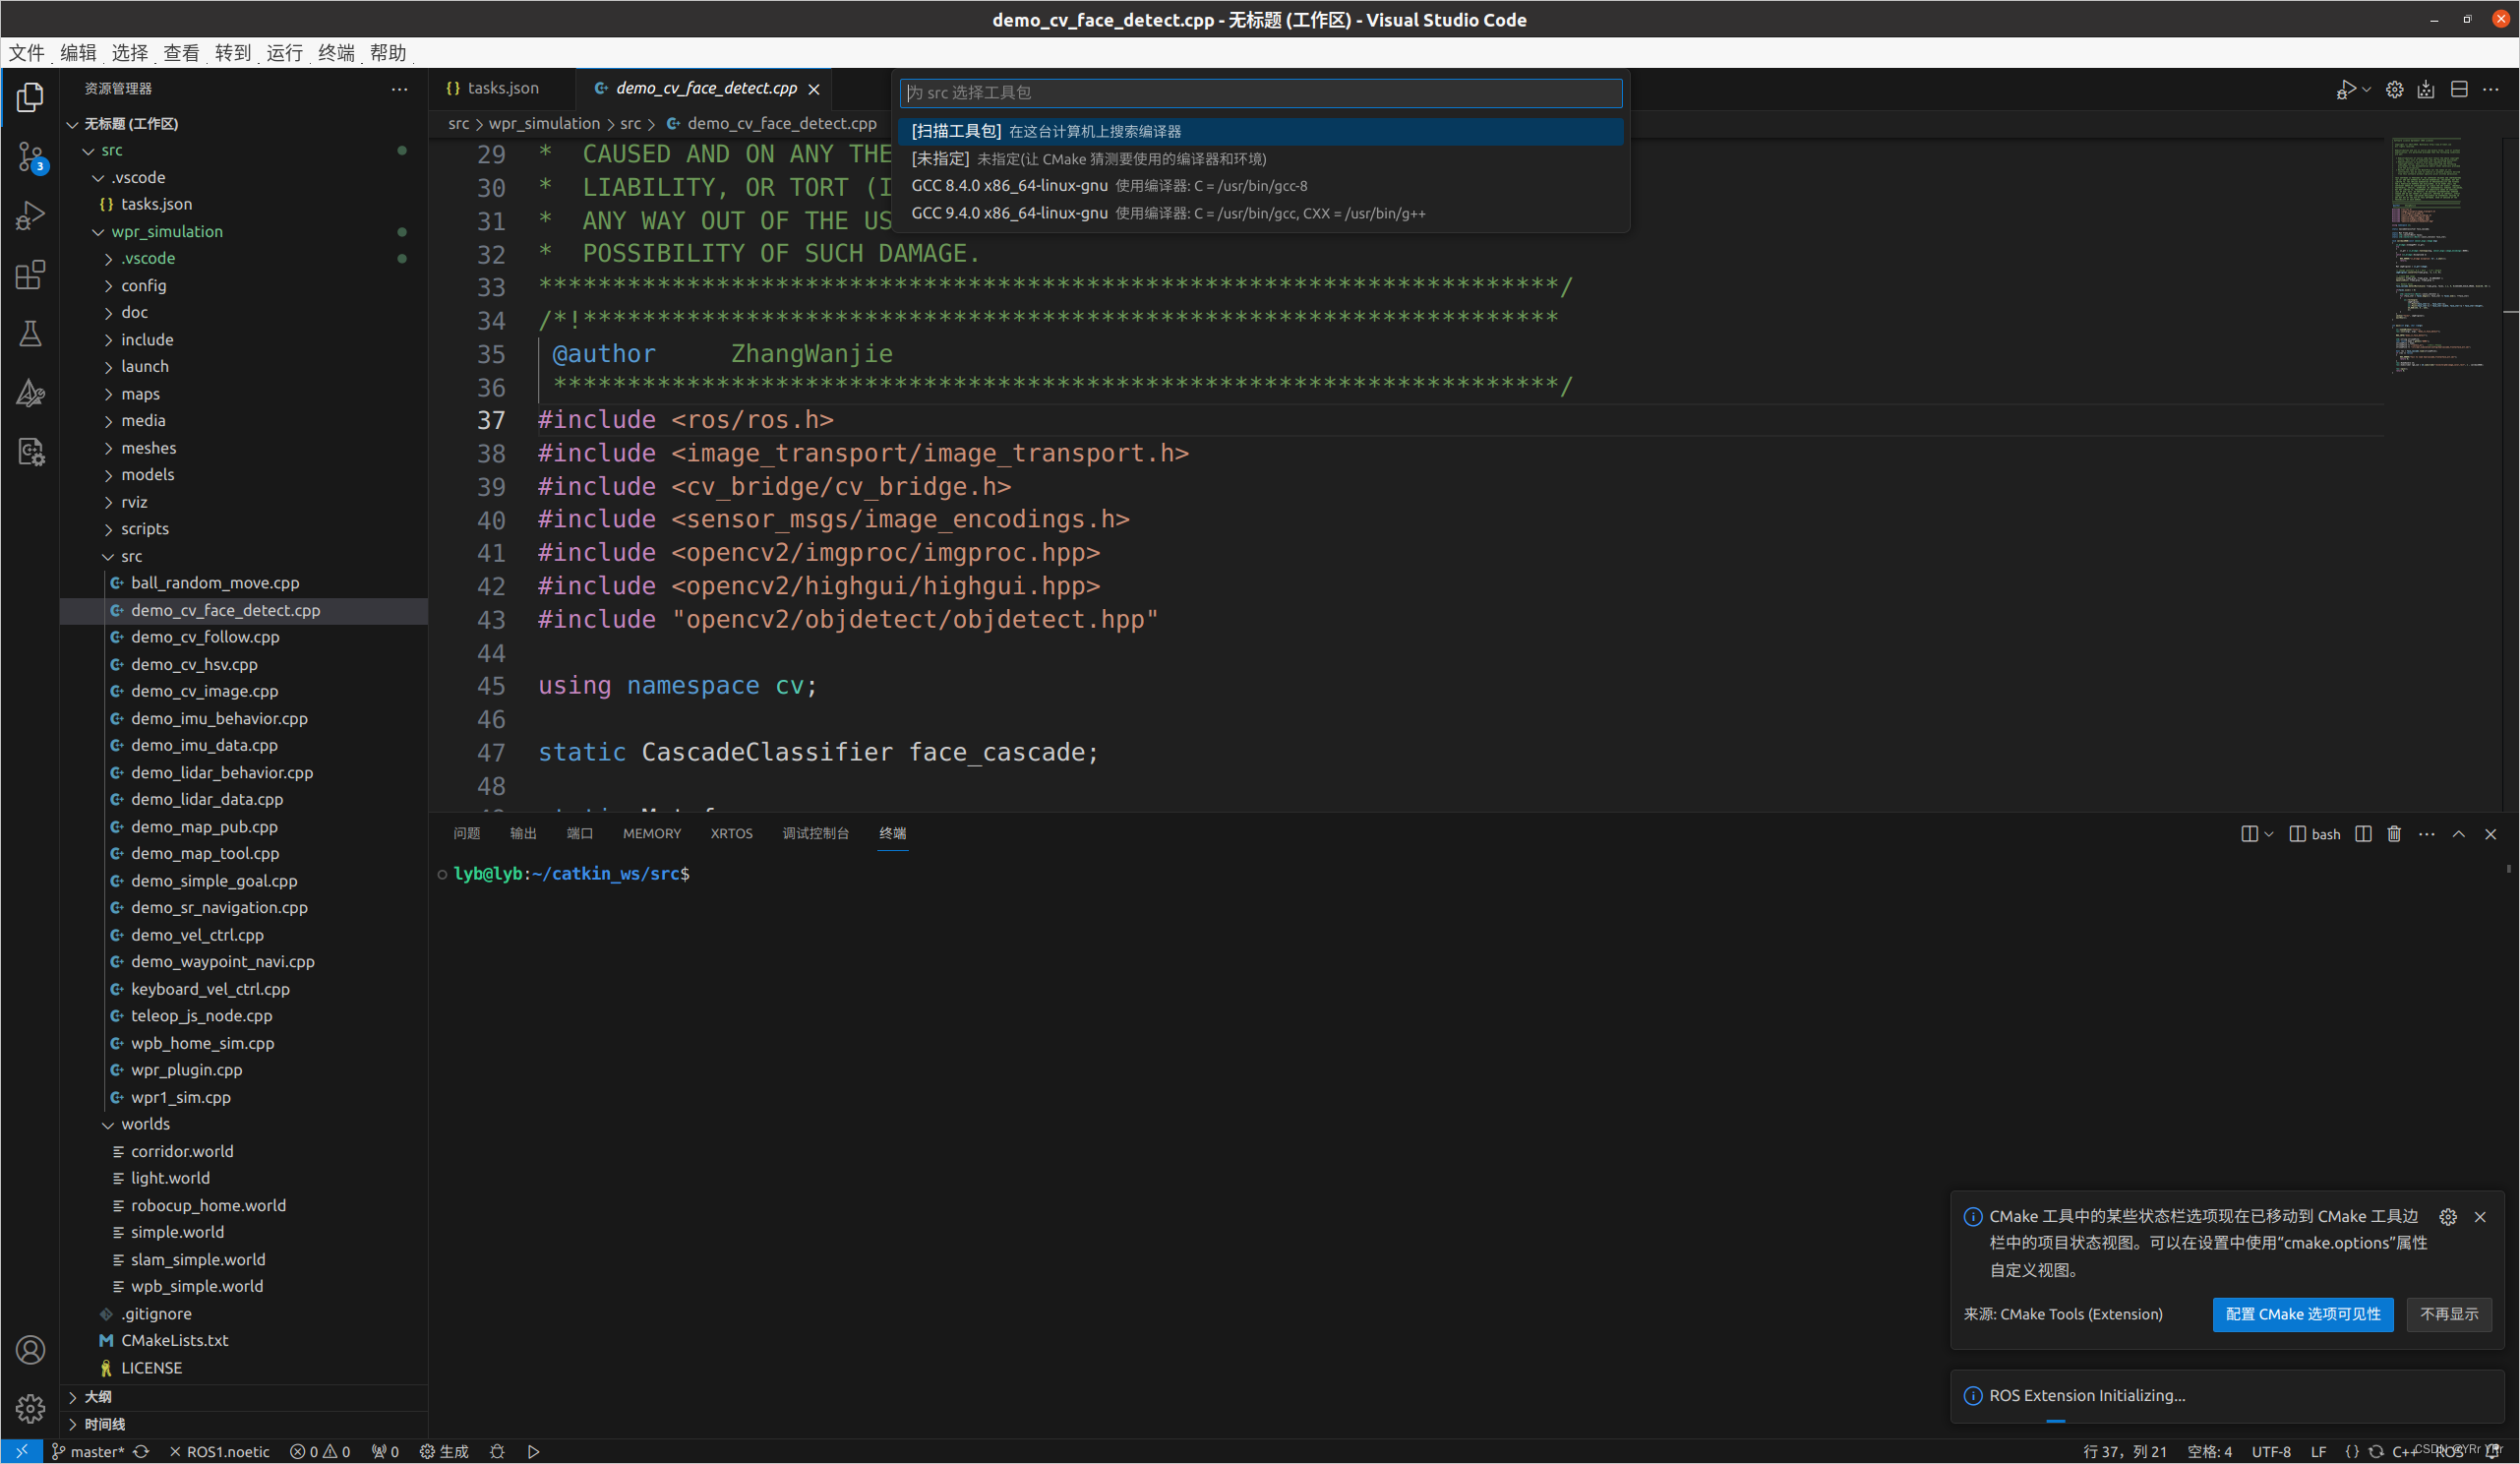The image size is (2520, 1464).
Task: Select [扫描工具包] option in kit picker
Action: (x=1260, y=131)
